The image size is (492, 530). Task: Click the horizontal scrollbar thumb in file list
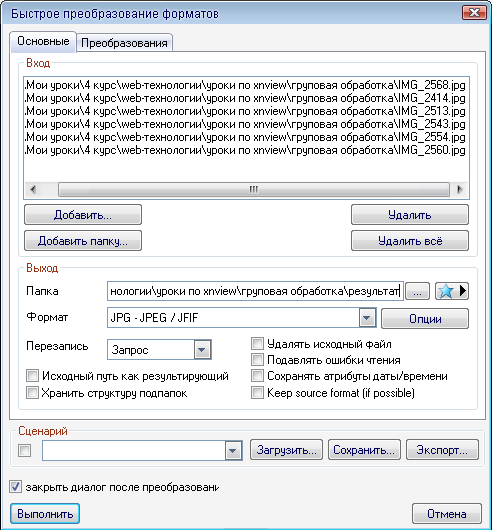[254, 189]
